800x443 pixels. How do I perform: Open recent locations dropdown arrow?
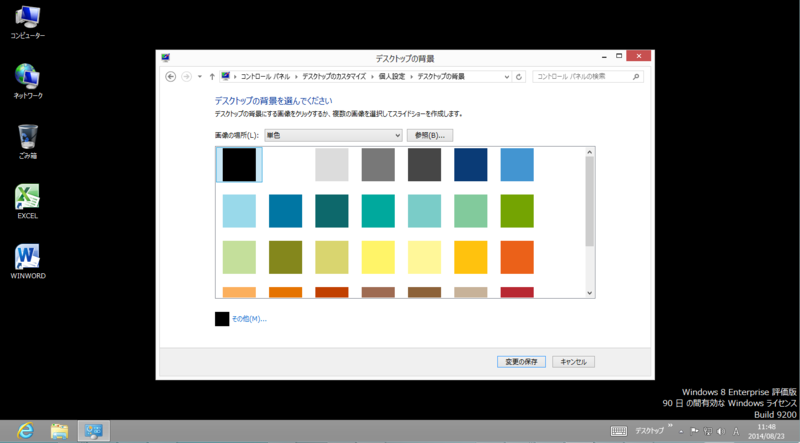coord(199,77)
